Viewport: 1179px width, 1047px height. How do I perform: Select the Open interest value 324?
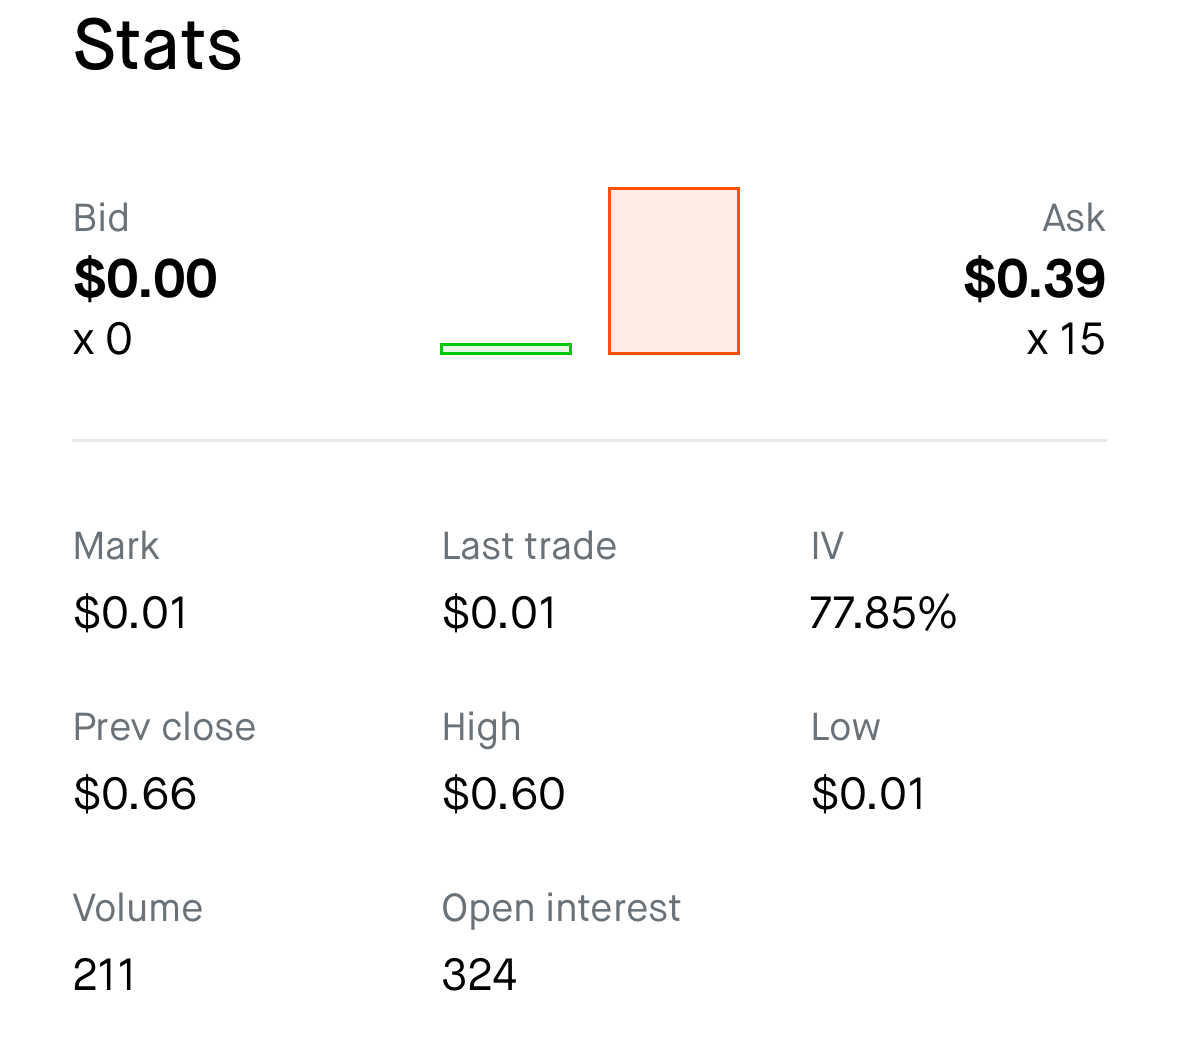479,975
